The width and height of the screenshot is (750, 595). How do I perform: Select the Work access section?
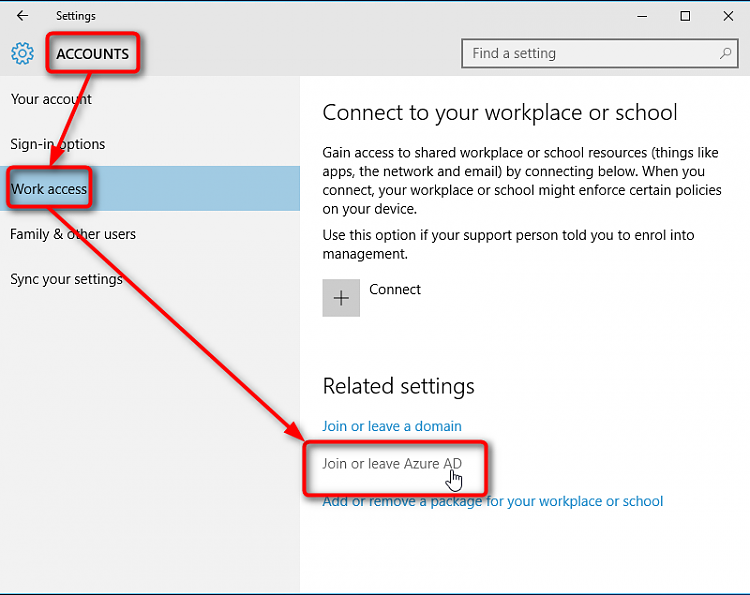click(150, 189)
